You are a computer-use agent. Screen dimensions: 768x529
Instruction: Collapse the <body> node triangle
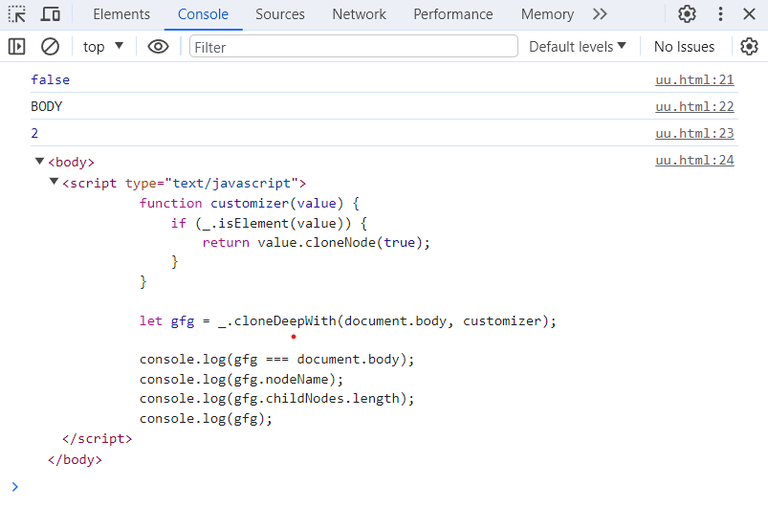[x=40, y=161]
